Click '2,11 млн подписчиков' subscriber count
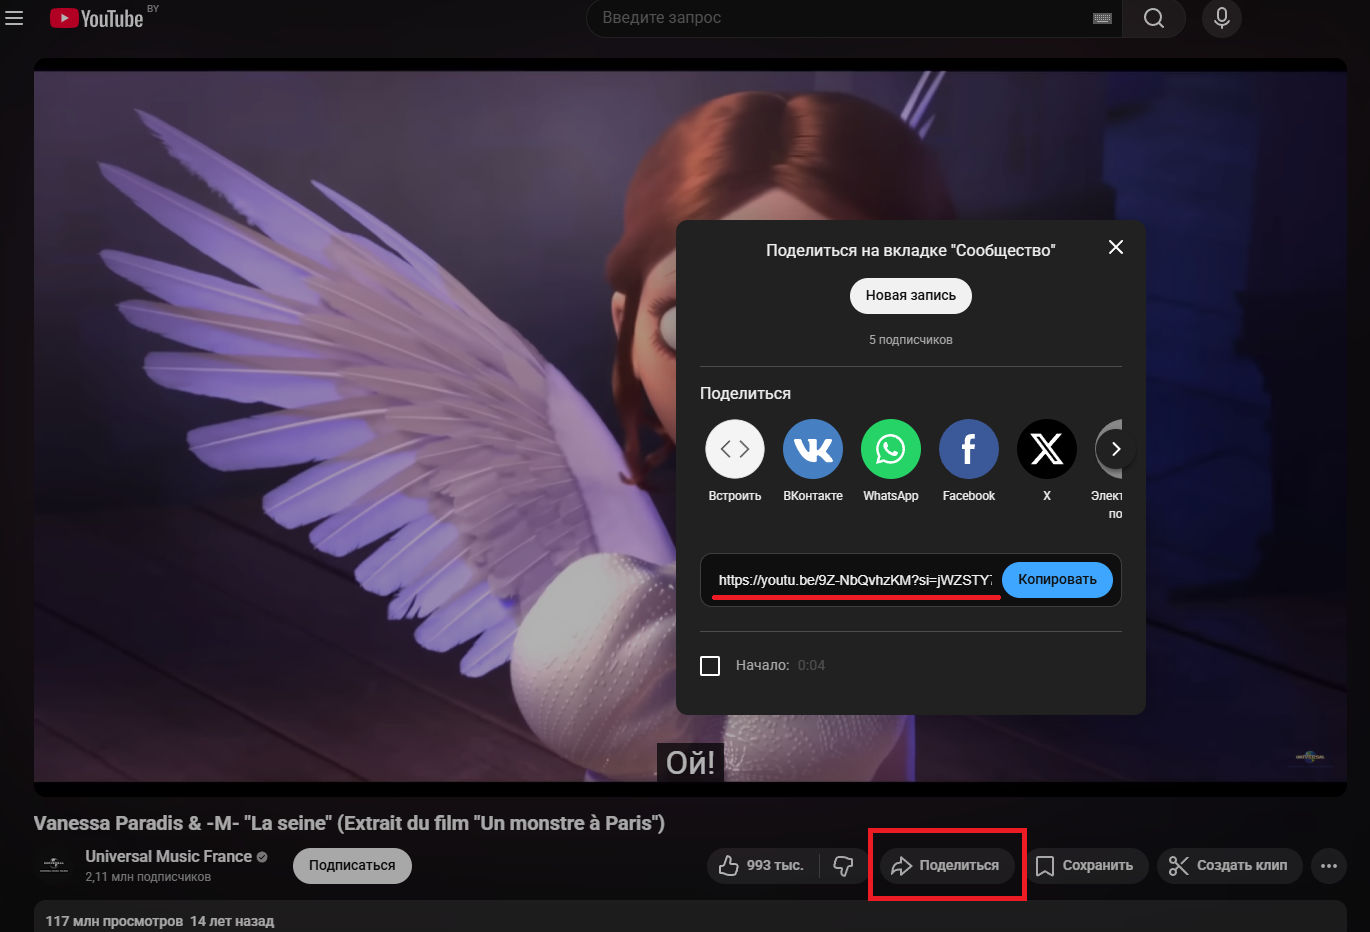Screen dimensions: 1370x932 [148, 877]
